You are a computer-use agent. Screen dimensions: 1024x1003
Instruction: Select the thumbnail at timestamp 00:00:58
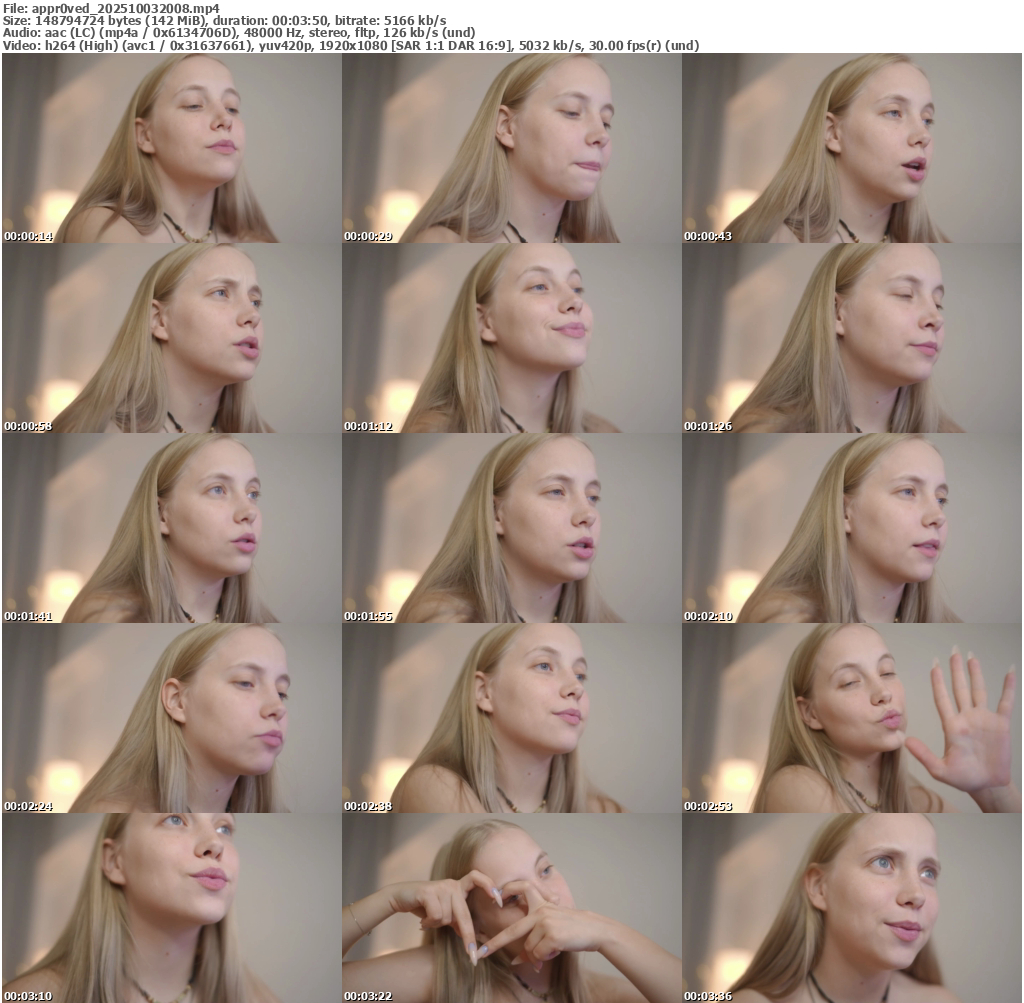click(172, 338)
